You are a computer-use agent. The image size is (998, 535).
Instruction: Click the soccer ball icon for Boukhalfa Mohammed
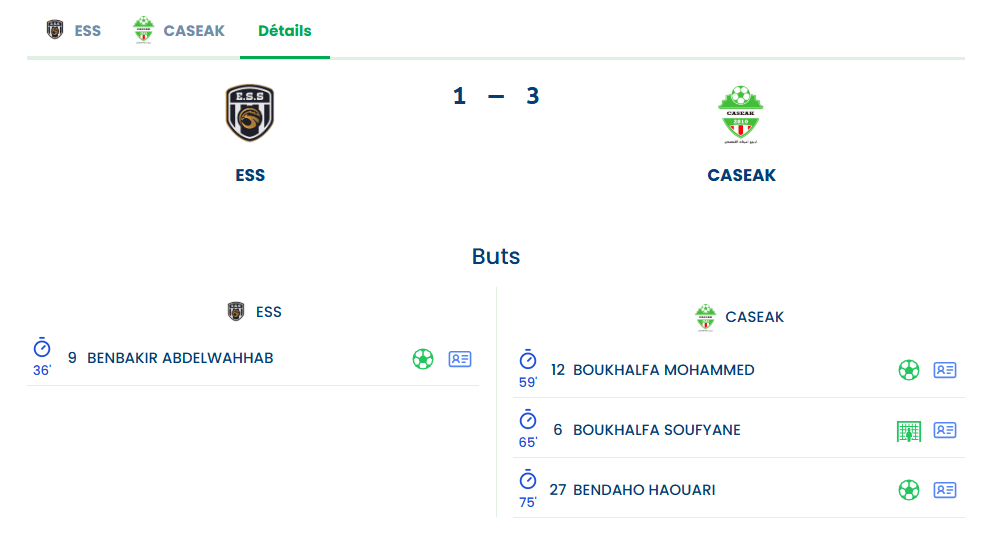[x=908, y=370]
